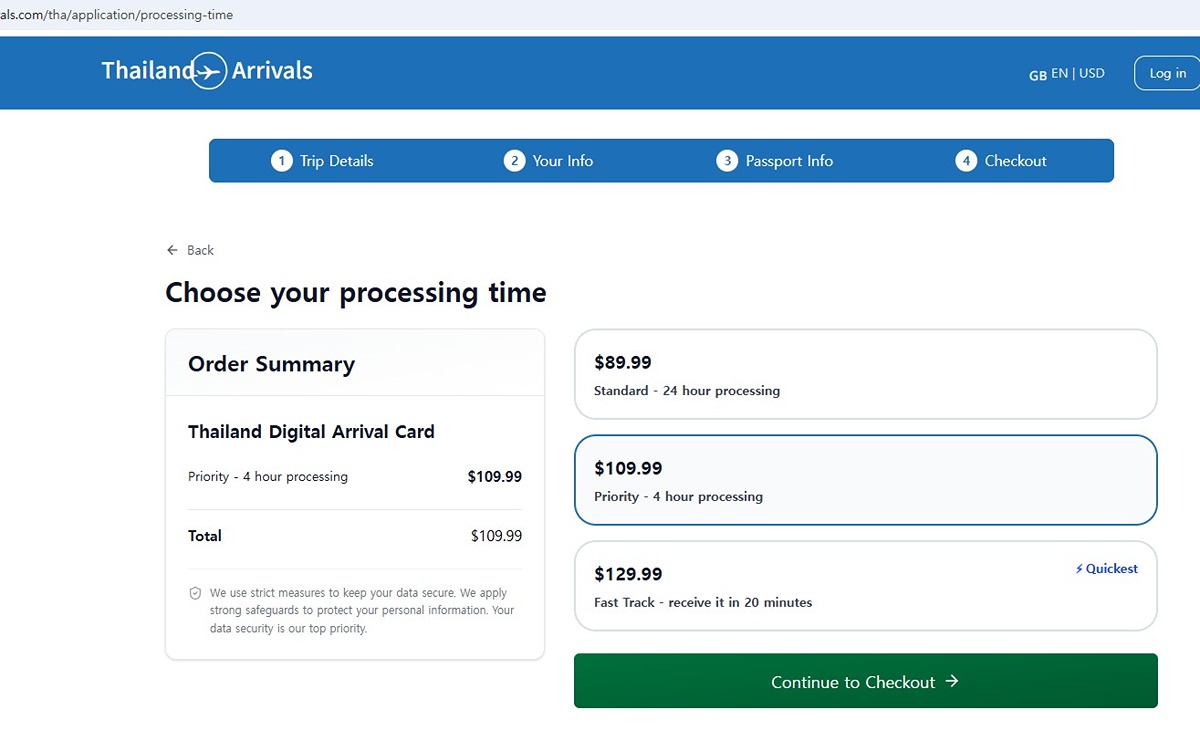
Task: Click Continue to Checkout button
Action: coord(865,682)
